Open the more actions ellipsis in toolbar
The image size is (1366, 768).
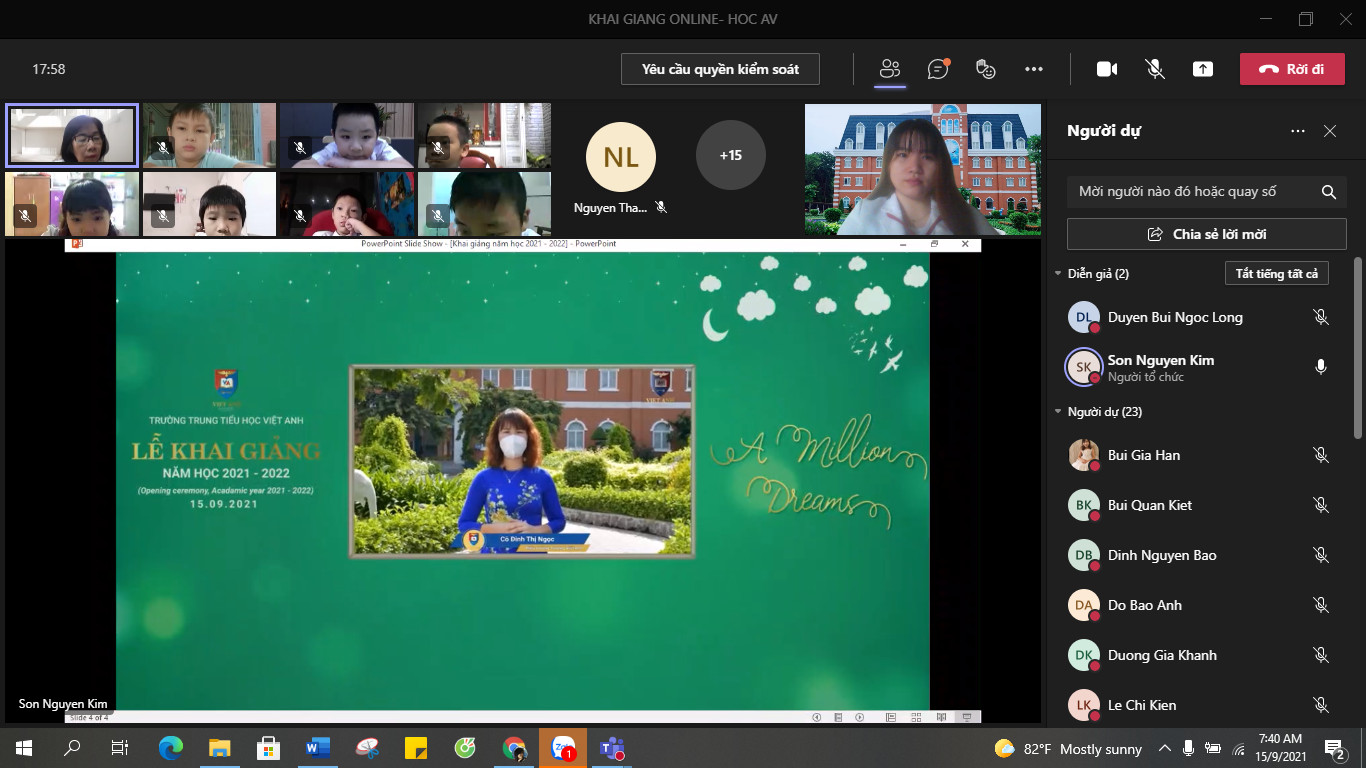(x=1034, y=69)
